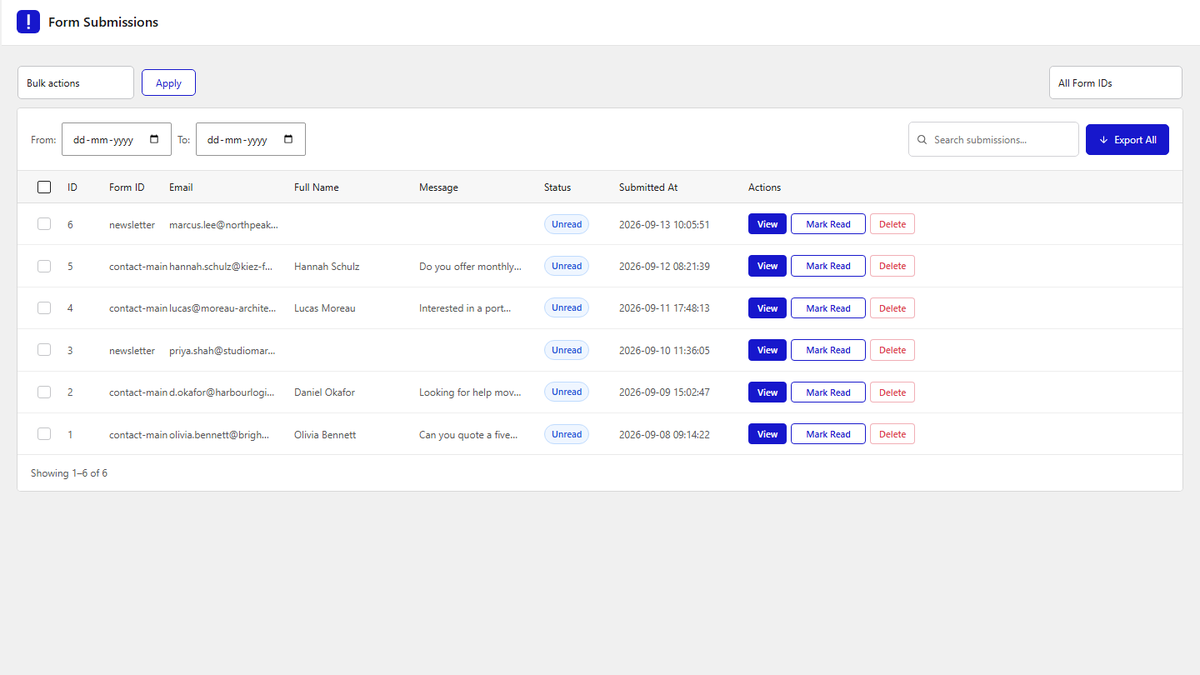Click timestamp 2026-09-13 10:05:51
The width and height of the screenshot is (1200, 675).
pos(664,224)
